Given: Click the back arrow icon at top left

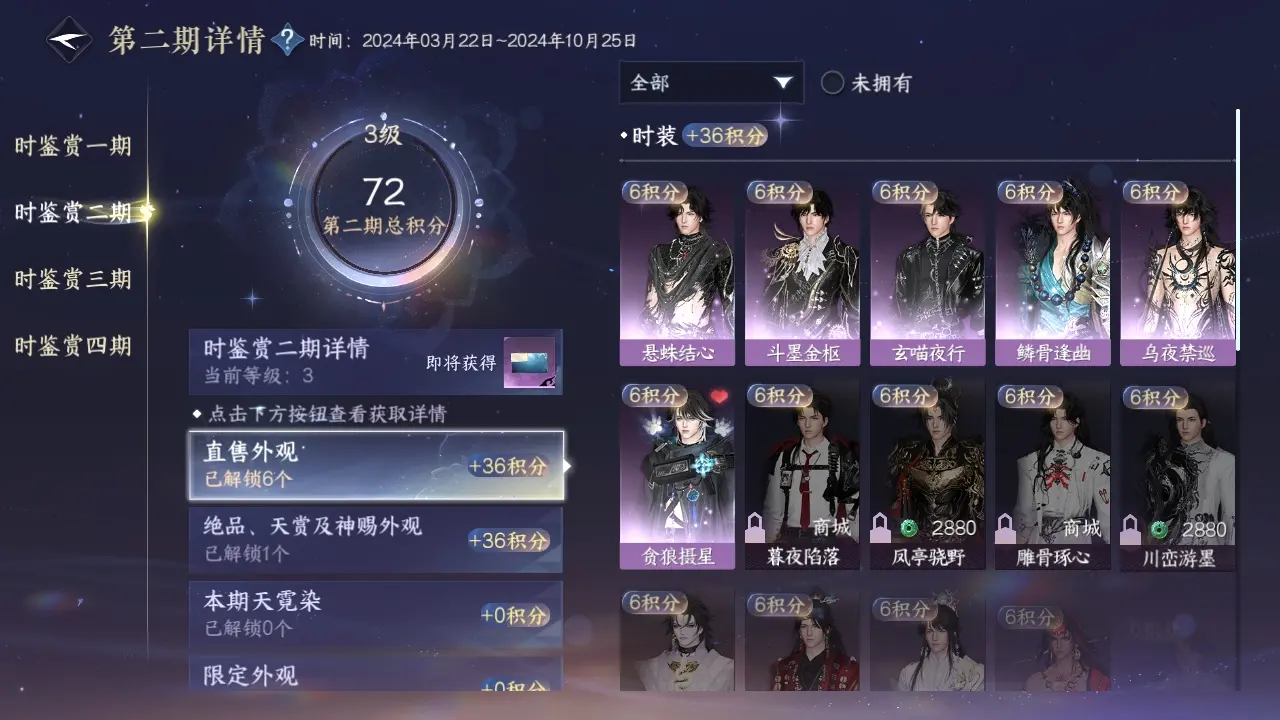Looking at the screenshot, I should [69, 41].
